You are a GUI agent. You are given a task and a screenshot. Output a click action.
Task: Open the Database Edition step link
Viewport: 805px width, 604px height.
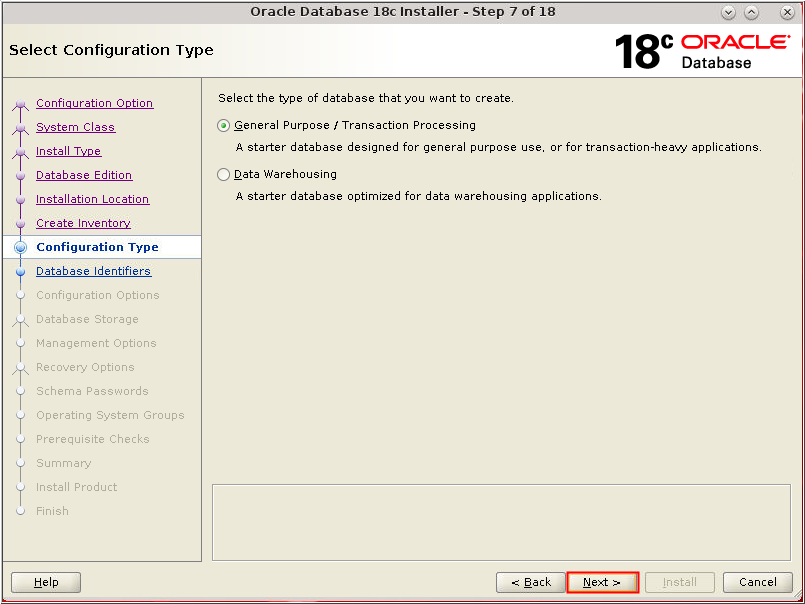click(x=84, y=175)
